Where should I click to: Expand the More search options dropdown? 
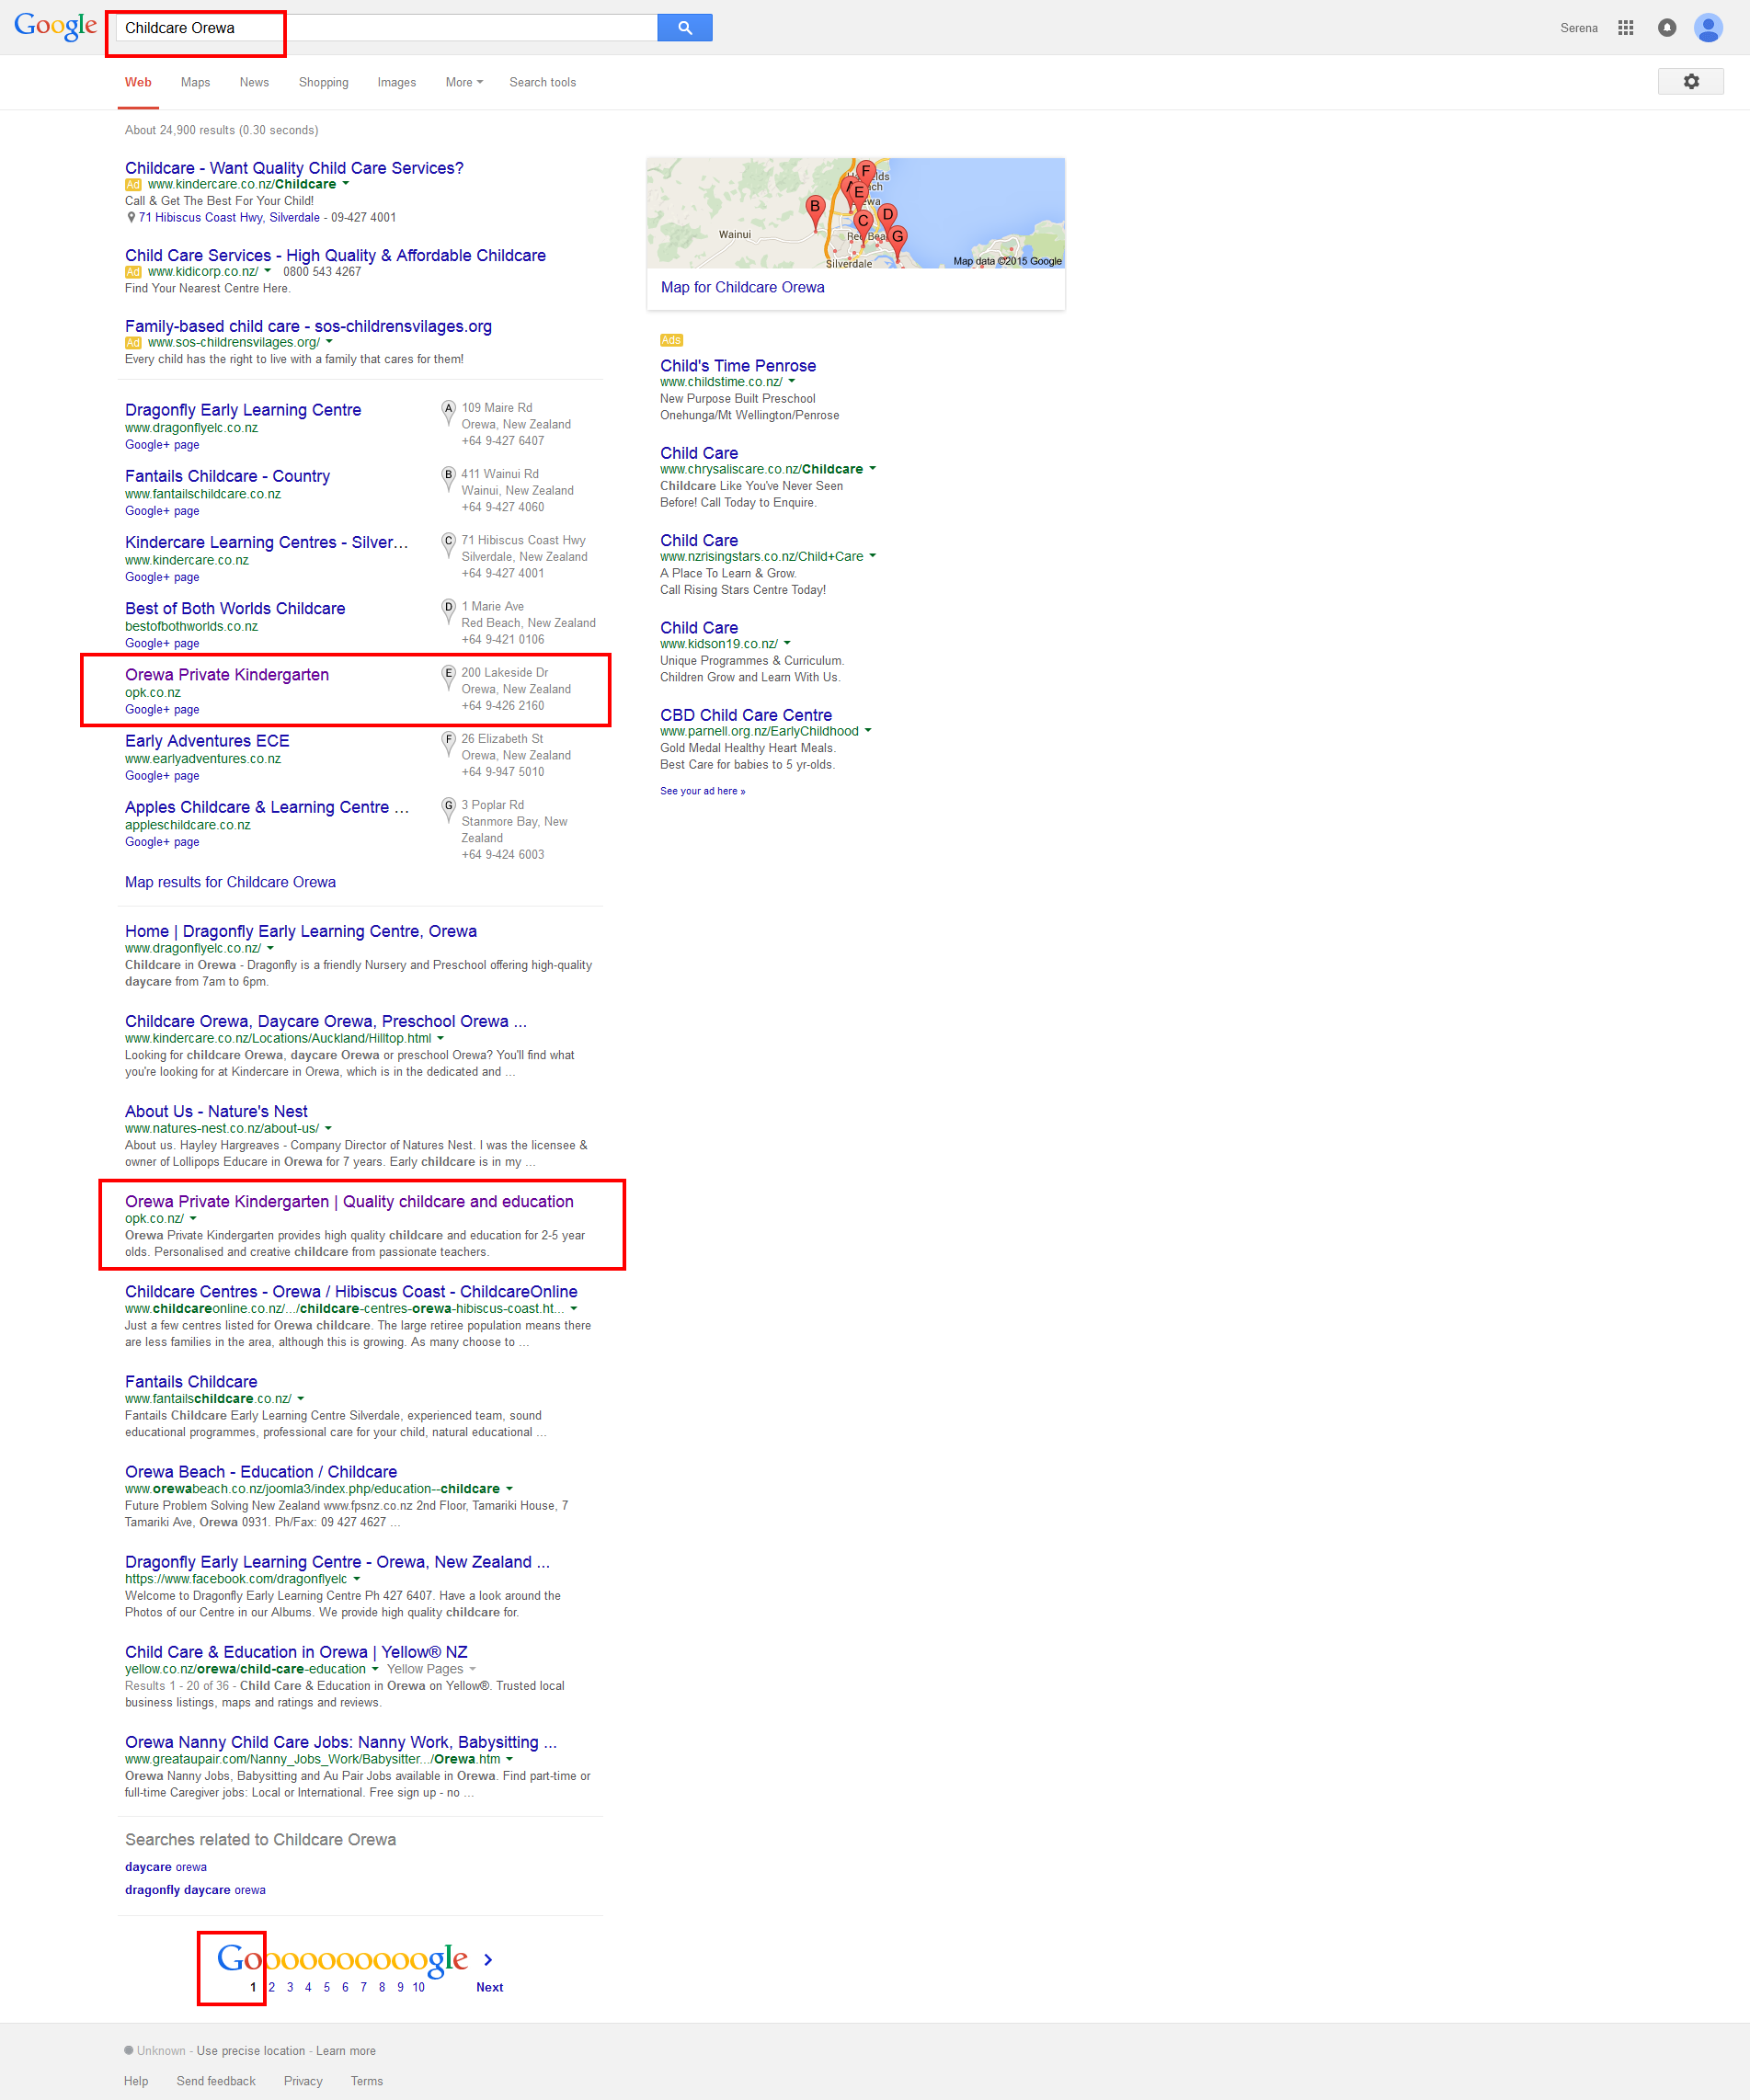463,83
